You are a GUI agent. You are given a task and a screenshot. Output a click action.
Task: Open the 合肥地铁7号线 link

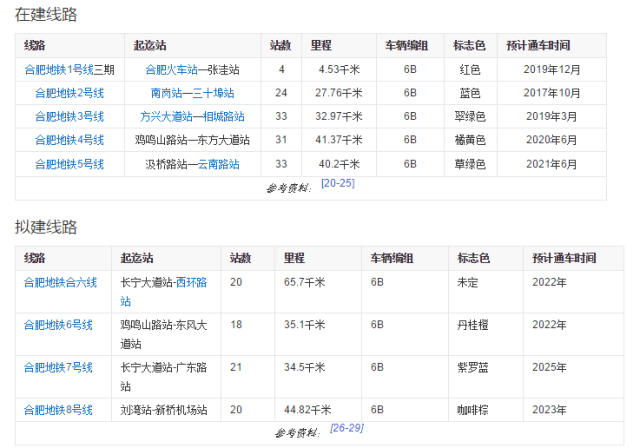58,367
